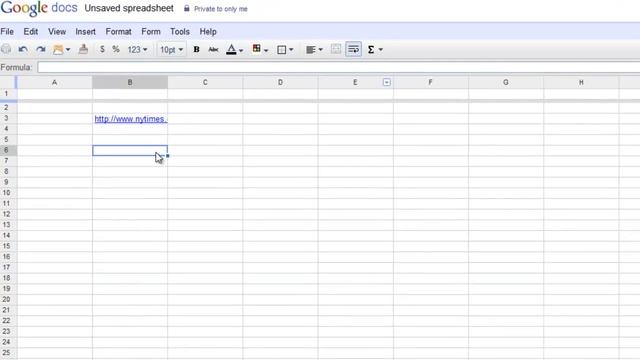This screenshot has width=640, height=360.
Task: Select column G header
Action: pos(506,82)
